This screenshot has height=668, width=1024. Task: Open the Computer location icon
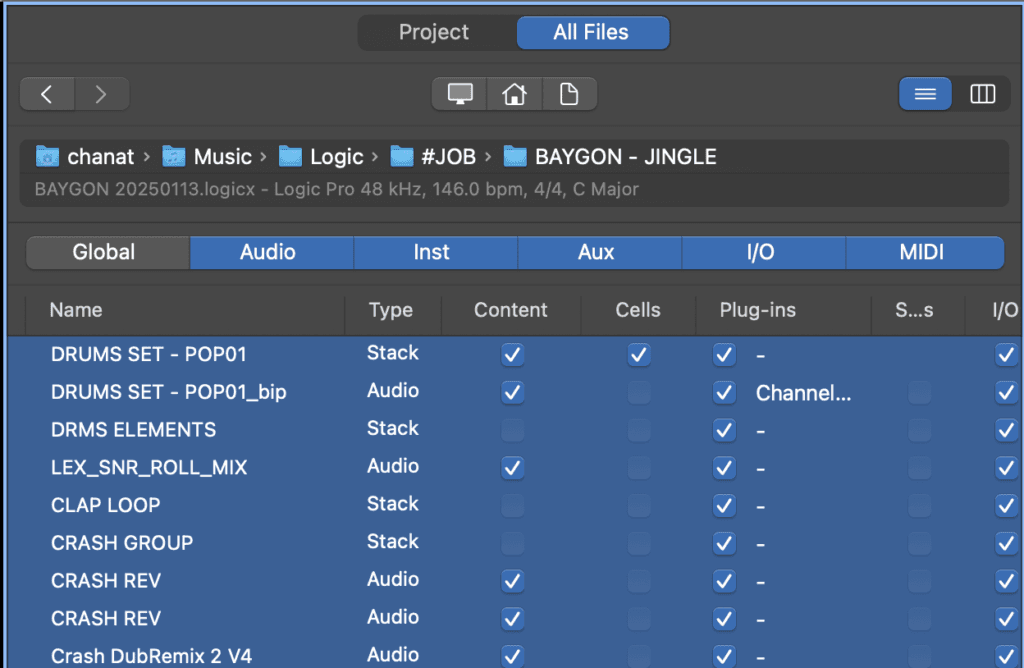[x=460, y=94]
